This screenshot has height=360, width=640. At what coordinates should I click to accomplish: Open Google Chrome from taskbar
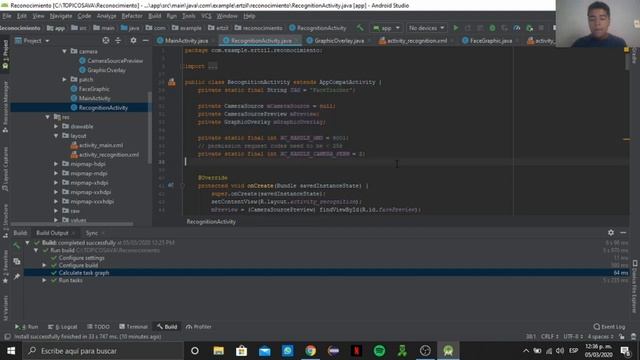[310, 351]
